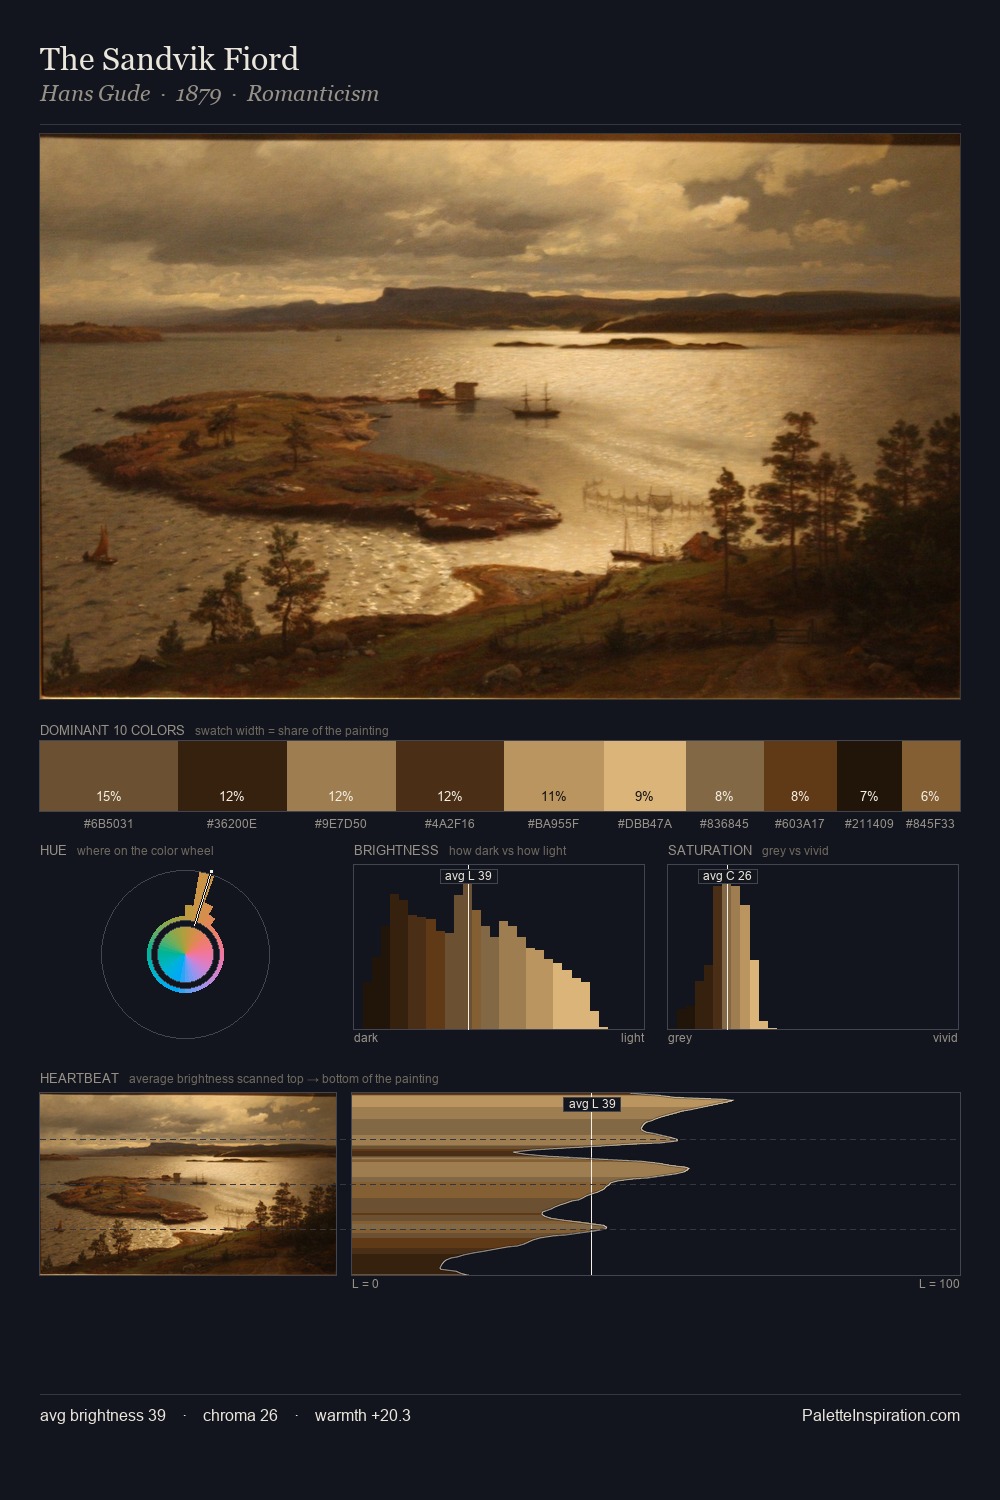The height and width of the screenshot is (1500, 1000).
Task: Click the 'warmth +20.3' footer stat
Action: point(363,1415)
